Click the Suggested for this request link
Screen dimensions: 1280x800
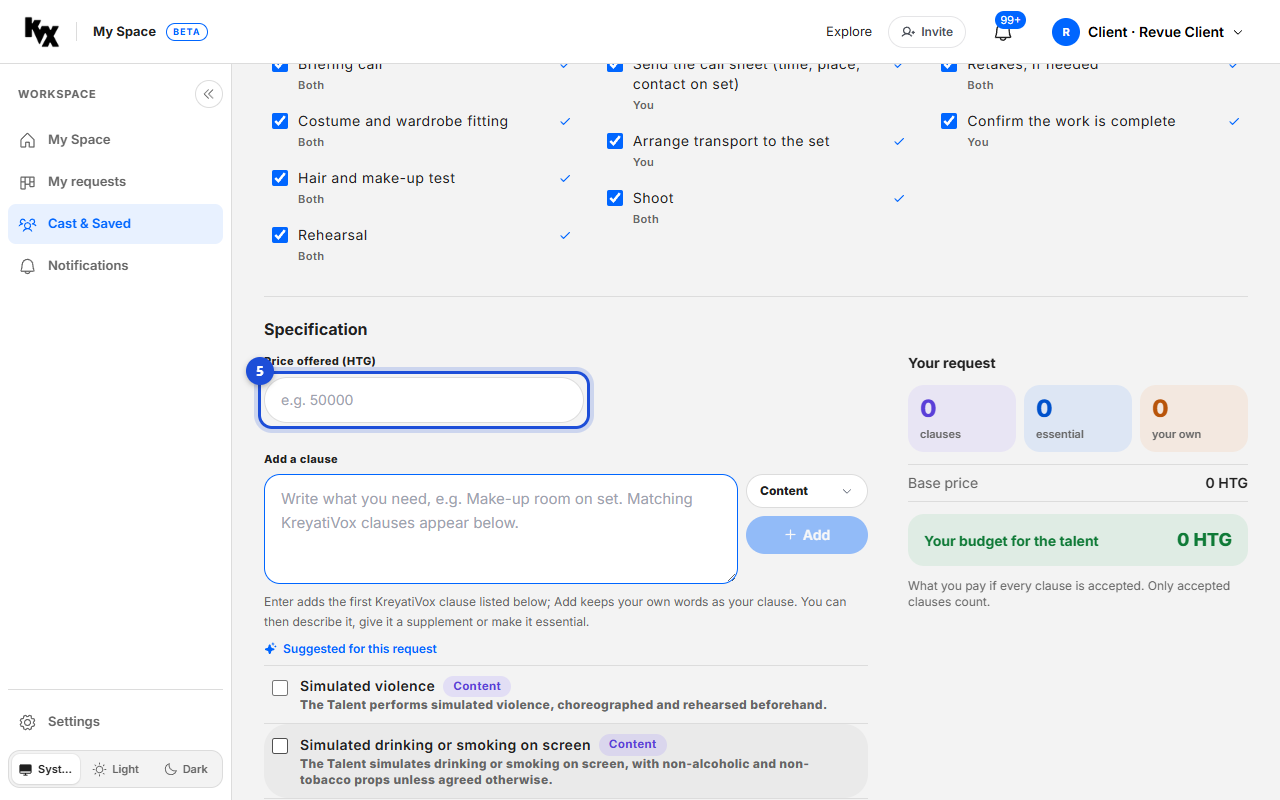[351, 649]
